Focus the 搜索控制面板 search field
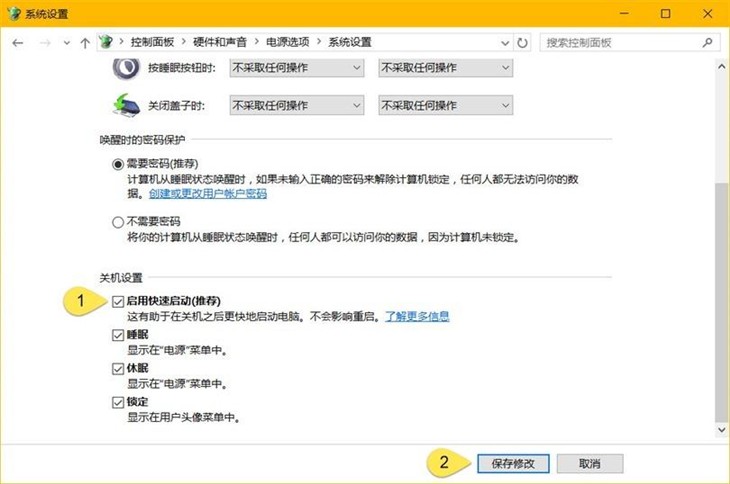The height and width of the screenshot is (484, 730). coord(629,43)
